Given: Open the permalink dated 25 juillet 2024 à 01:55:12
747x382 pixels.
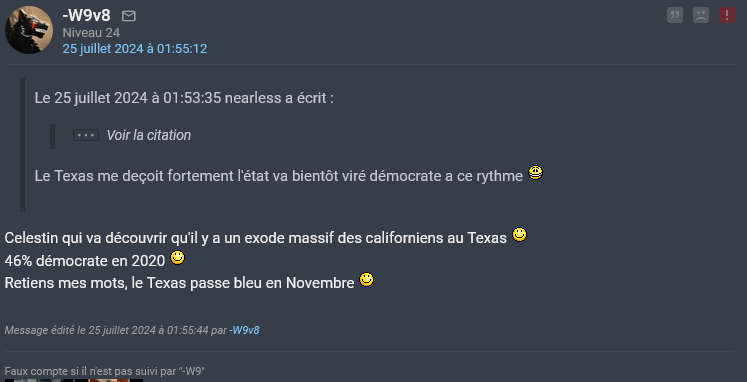Looking at the screenshot, I should [x=135, y=49].
